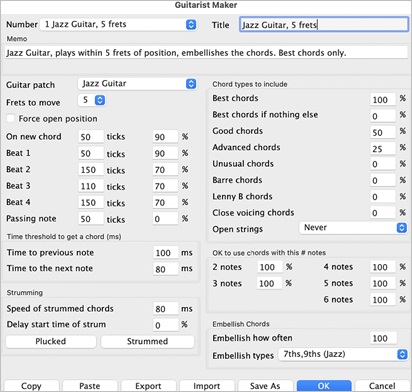This screenshot has width=412, height=392.
Task: Click the Copy button
Action: point(31,386)
